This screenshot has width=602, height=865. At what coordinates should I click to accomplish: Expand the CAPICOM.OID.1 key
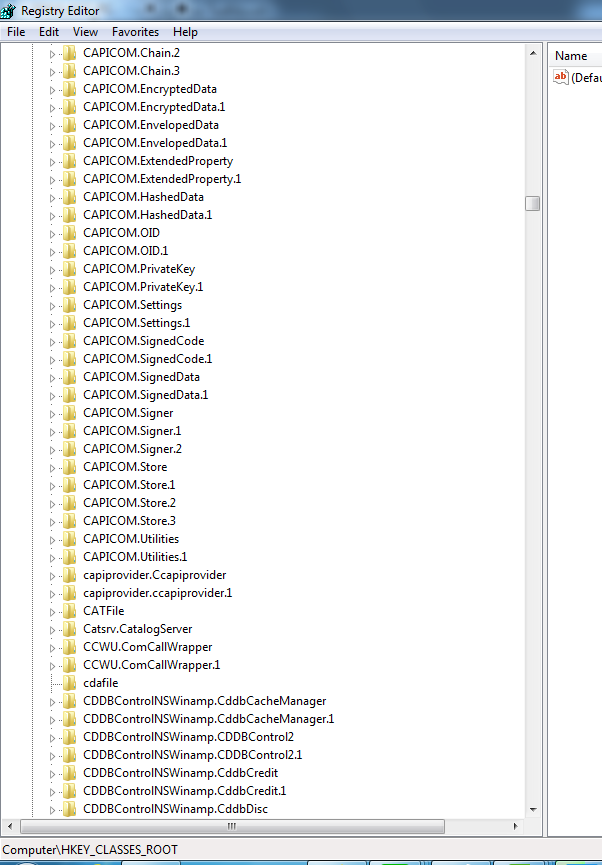point(52,252)
